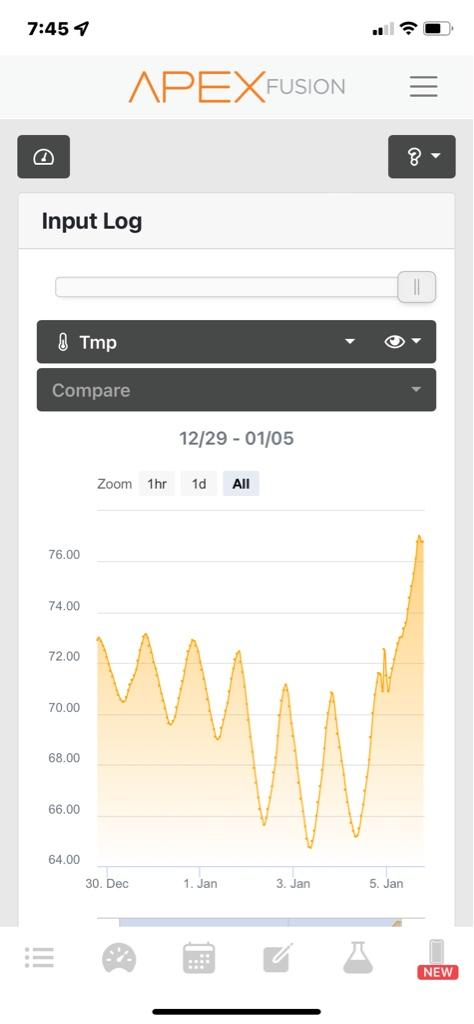Tap the list icon in the bottom bar
Image resolution: width=474 pixels, height=1024 pixels.
pyautogui.click(x=39, y=957)
